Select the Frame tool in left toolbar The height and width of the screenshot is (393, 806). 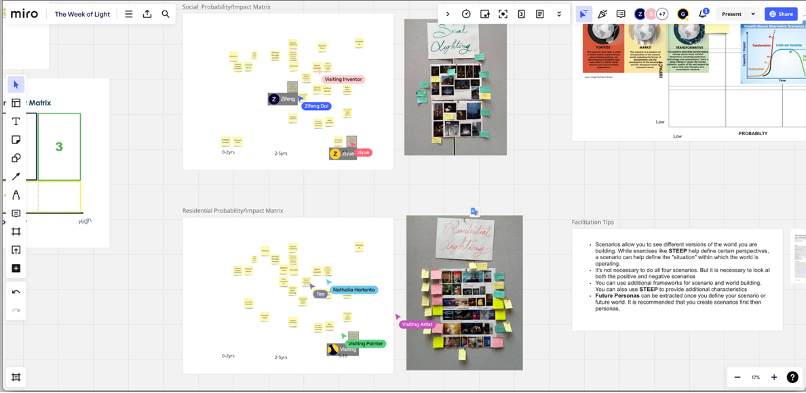[16, 232]
